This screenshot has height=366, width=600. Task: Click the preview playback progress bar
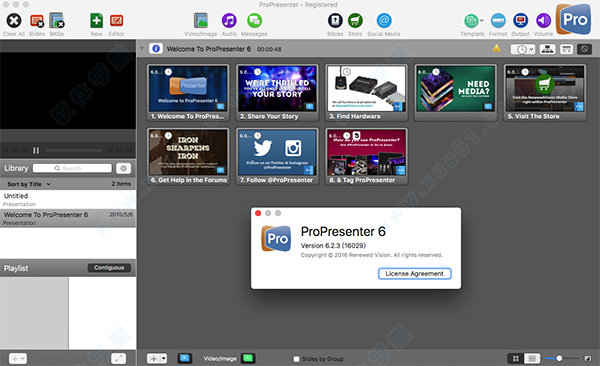pyautogui.click(x=73, y=150)
